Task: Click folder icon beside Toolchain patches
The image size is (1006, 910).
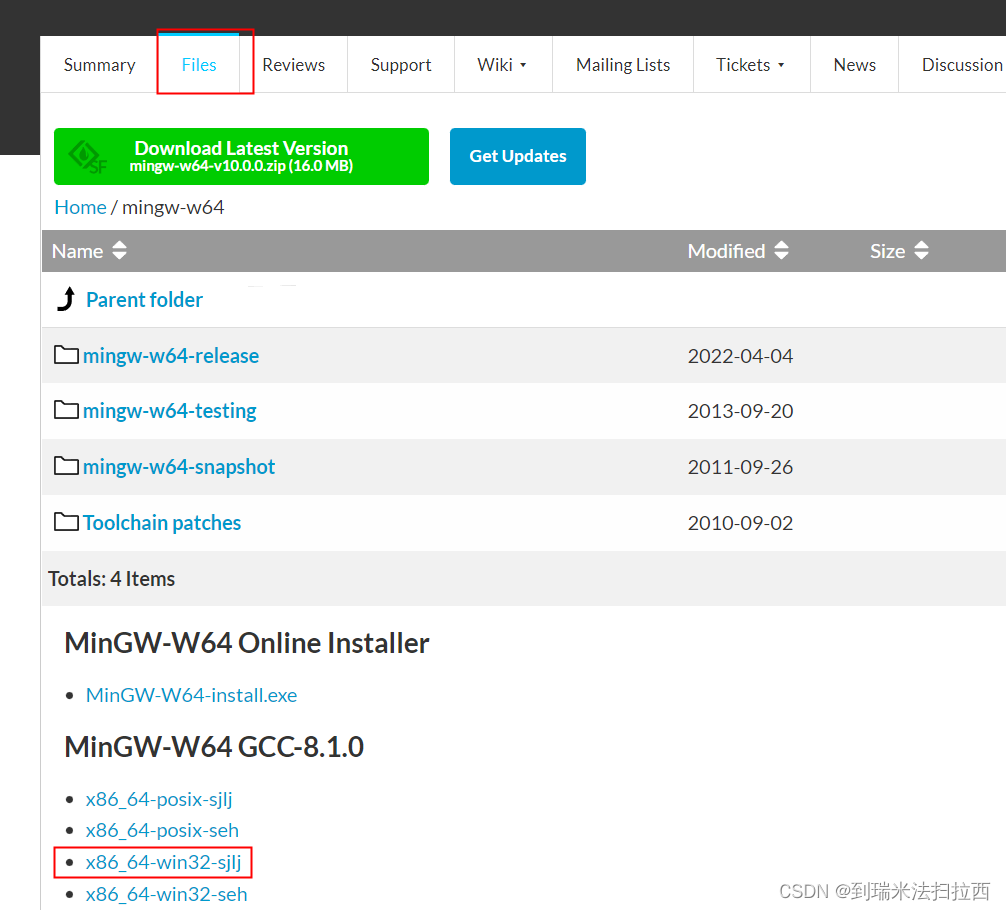Action: coord(66,521)
